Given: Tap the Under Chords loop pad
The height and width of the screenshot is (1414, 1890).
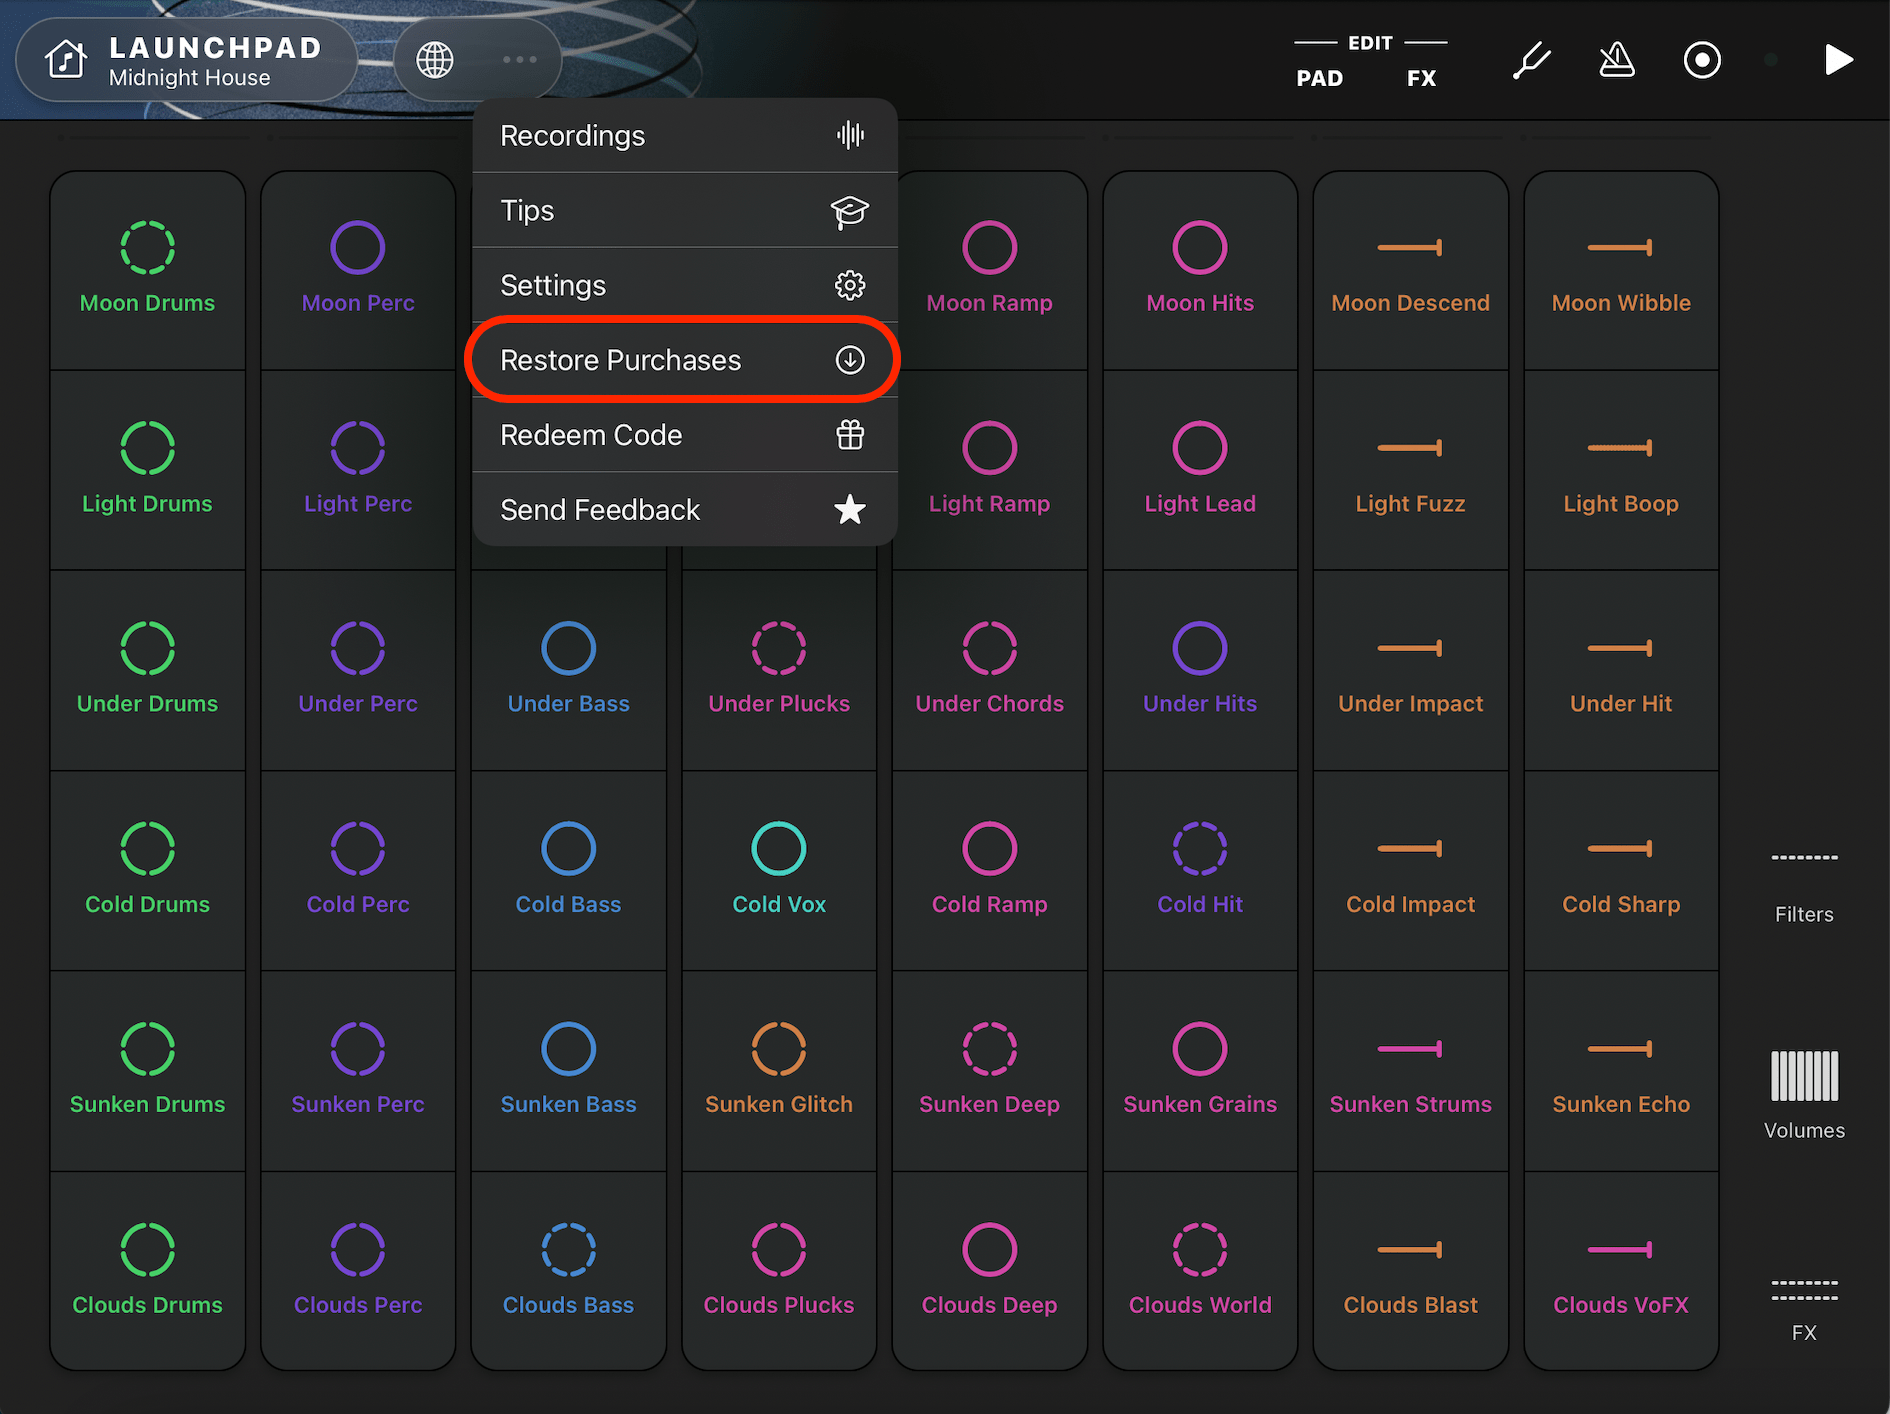Looking at the screenshot, I should click(990, 670).
